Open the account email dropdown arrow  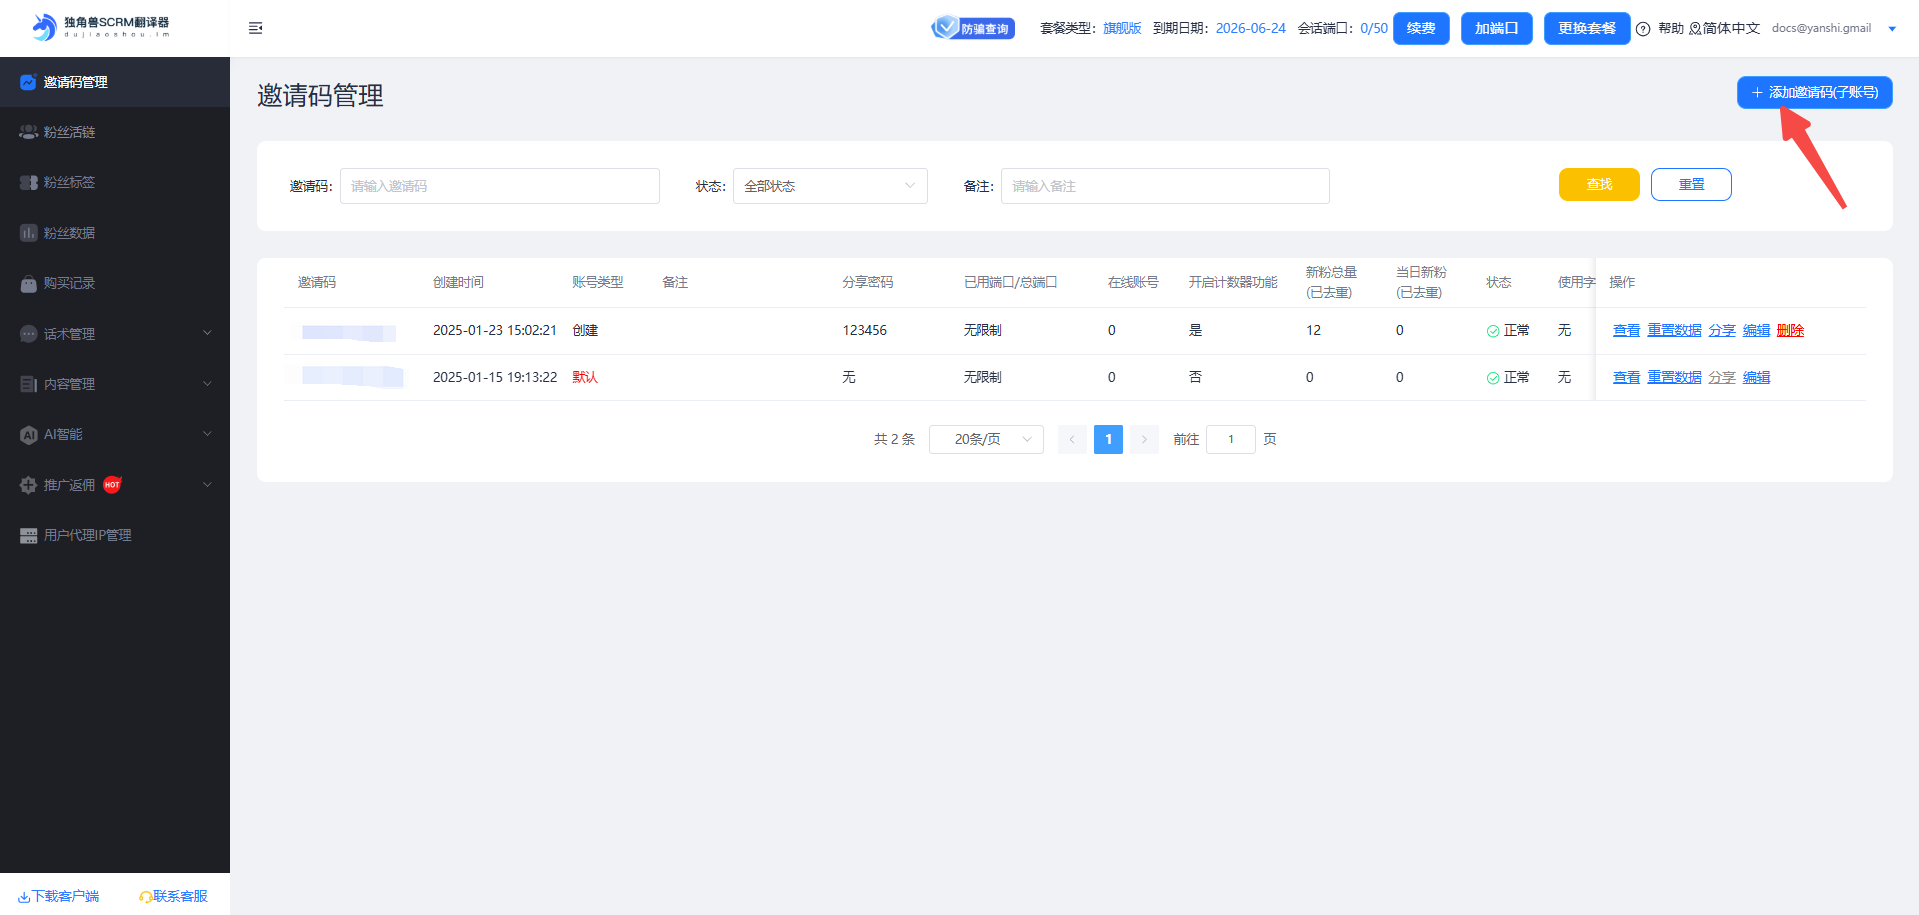[x=1891, y=29]
